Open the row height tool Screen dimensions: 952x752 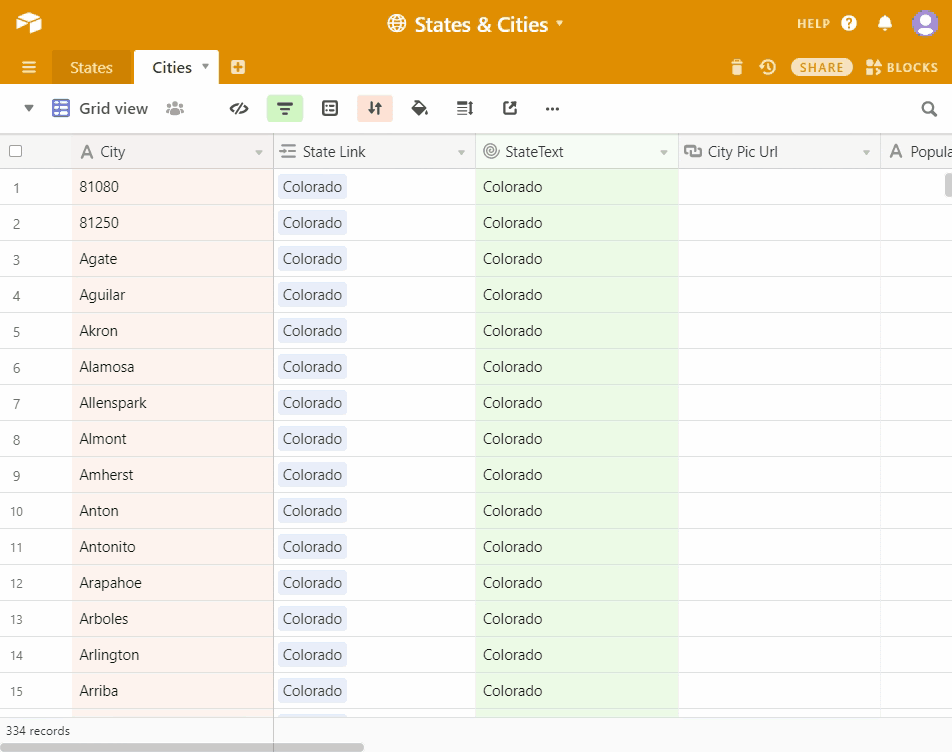465,109
